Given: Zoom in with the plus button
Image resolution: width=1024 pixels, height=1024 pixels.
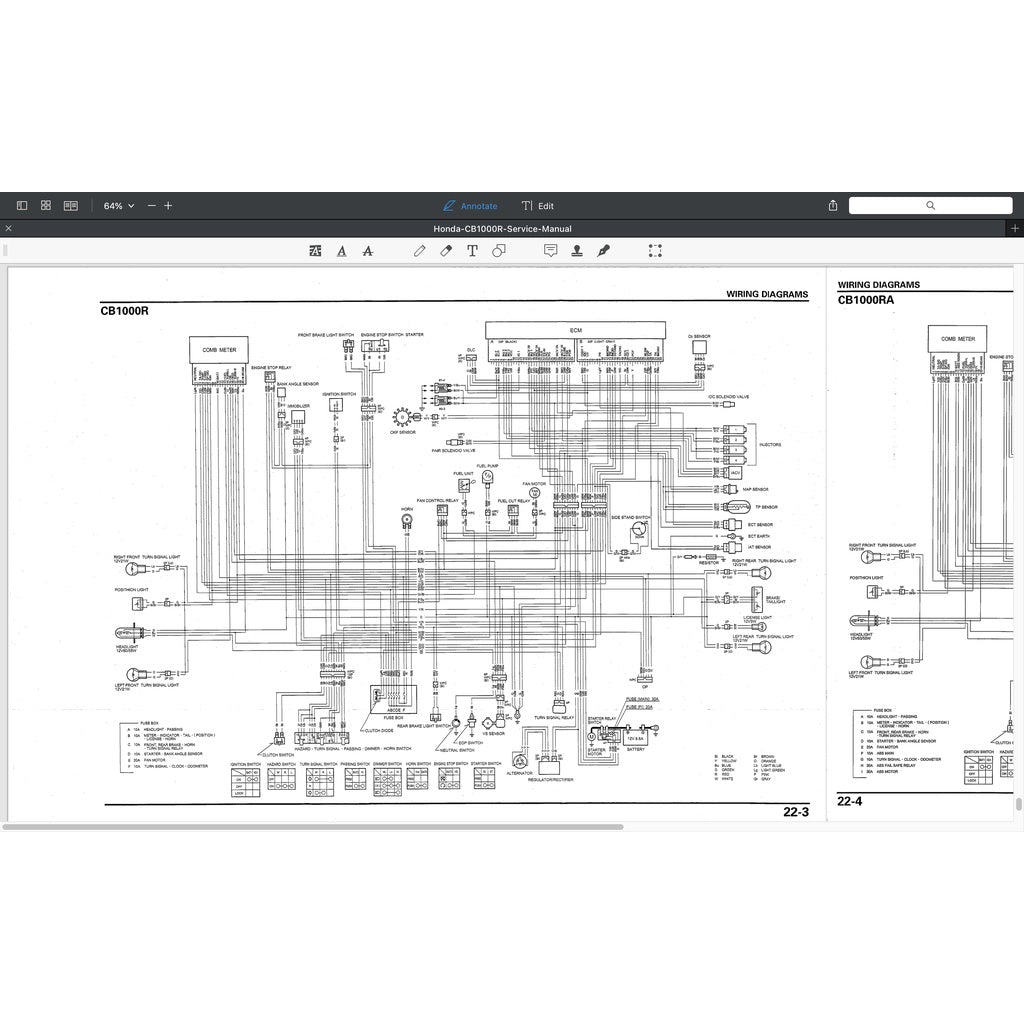Looking at the screenshot, I should click(168, 206).
